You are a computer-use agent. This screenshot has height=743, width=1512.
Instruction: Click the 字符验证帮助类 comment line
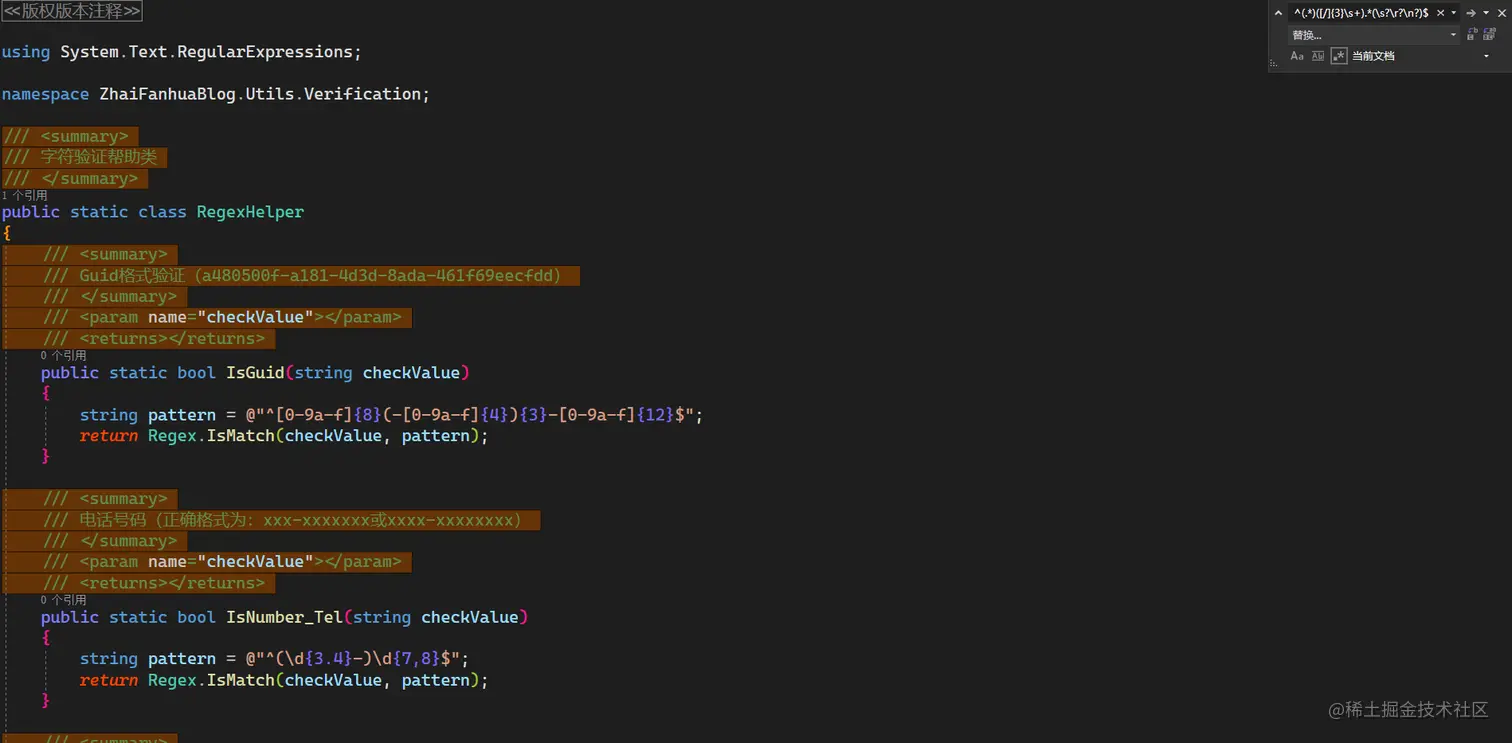point(85,157)
